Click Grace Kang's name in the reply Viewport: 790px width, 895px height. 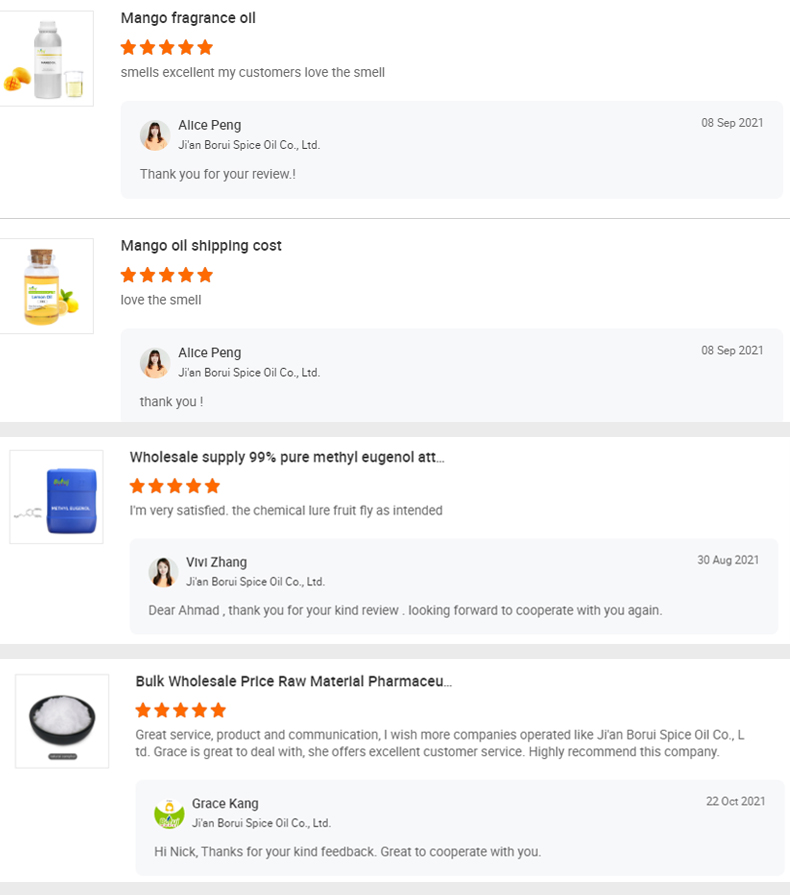(225, 803)
